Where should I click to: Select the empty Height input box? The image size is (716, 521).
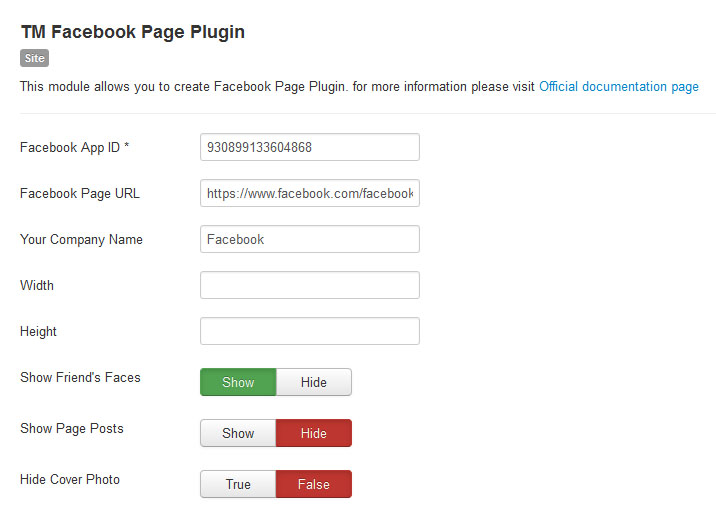[310, 331]
